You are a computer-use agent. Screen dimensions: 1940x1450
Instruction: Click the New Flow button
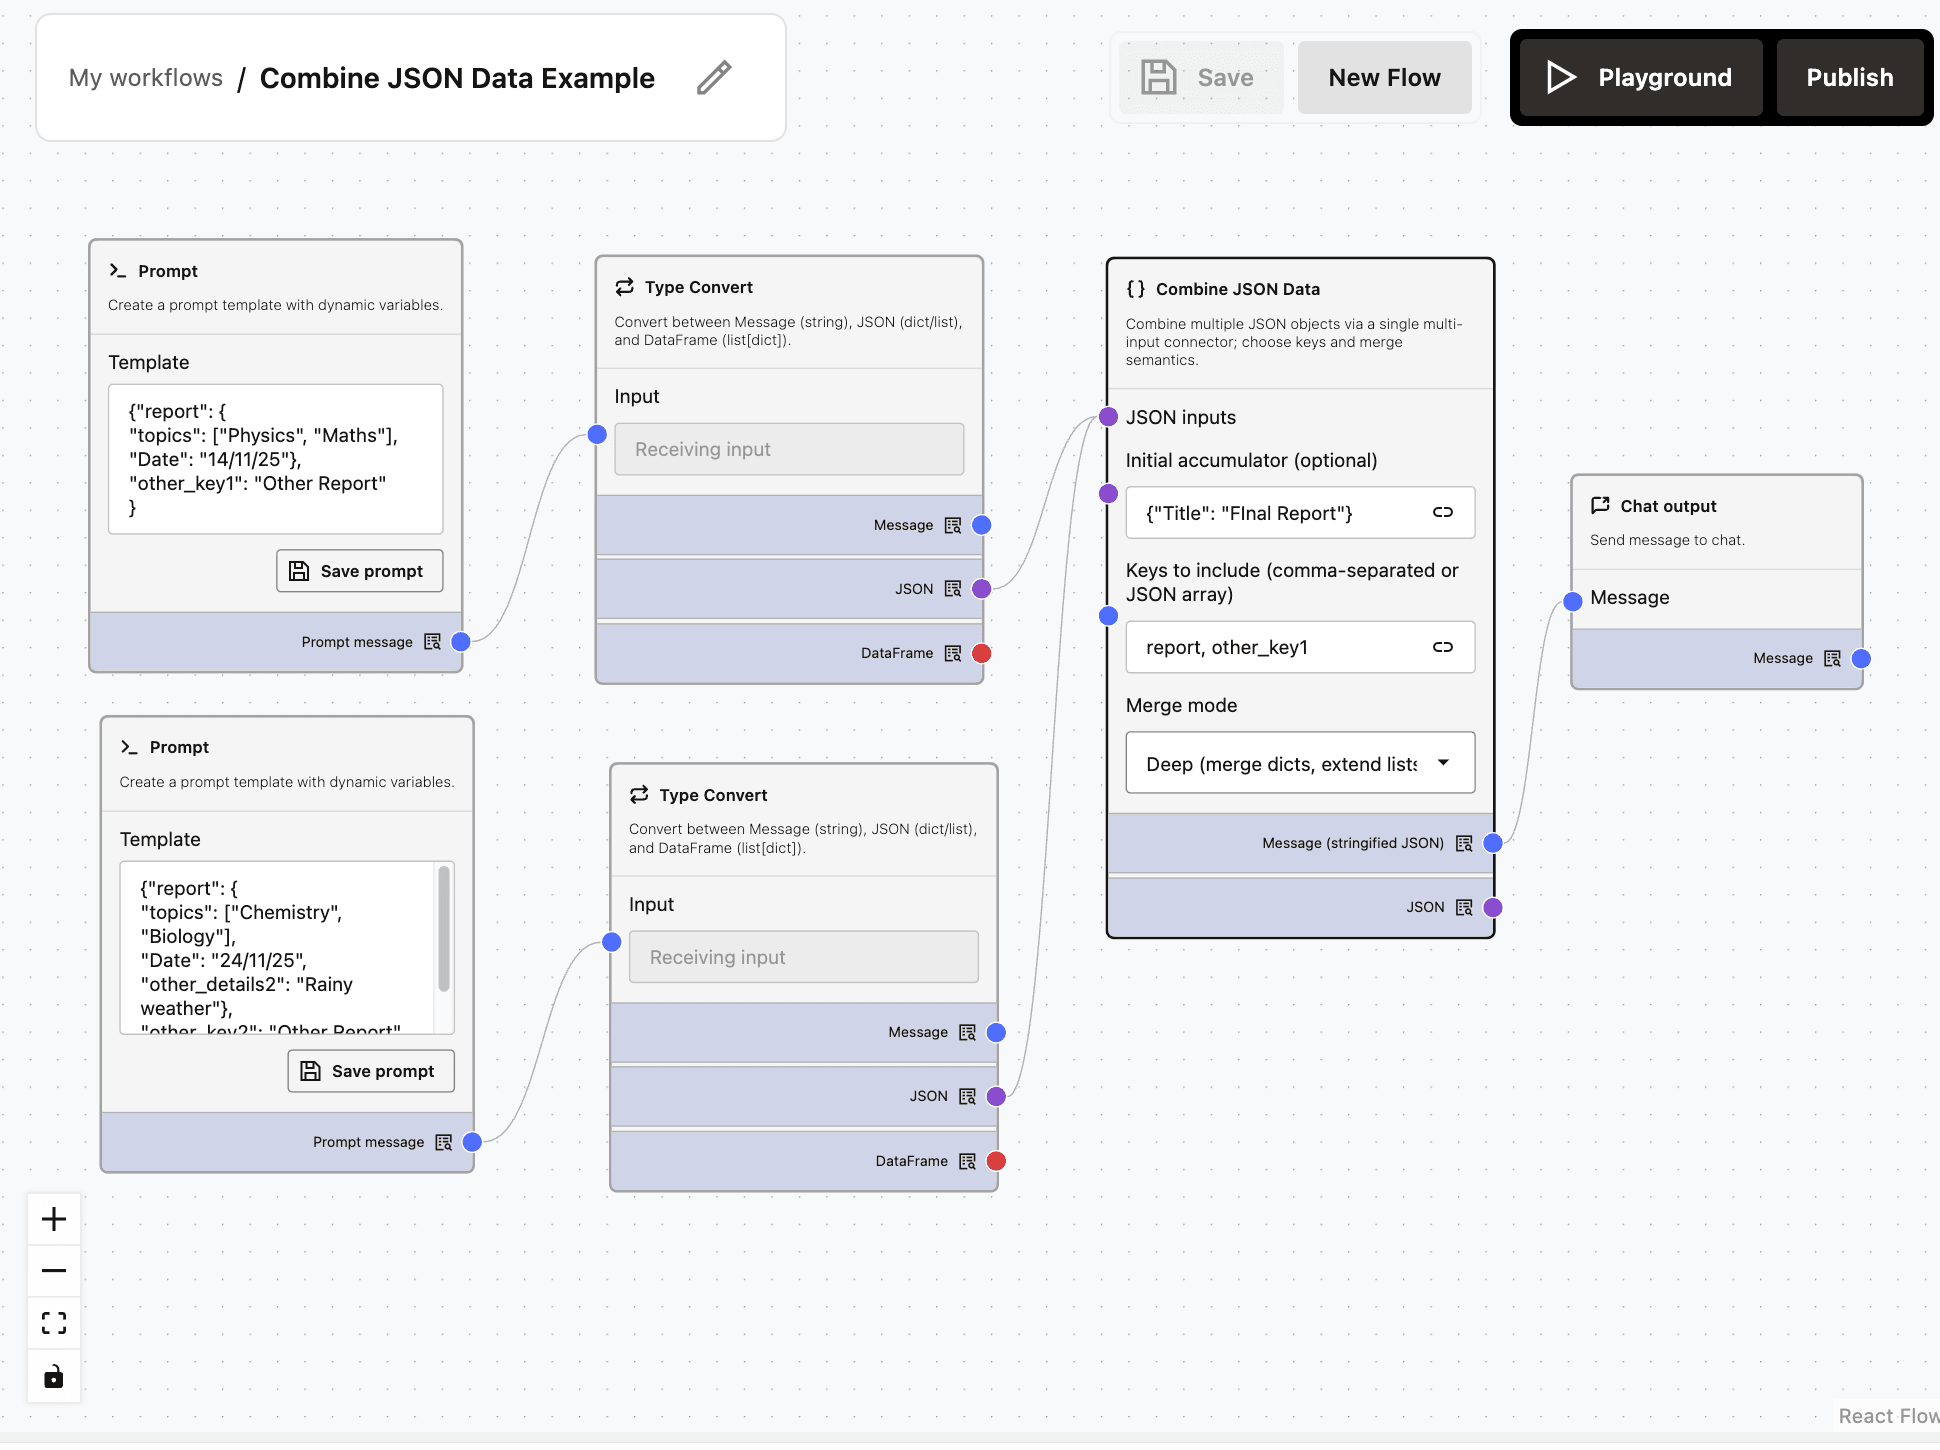tap(1384, 78)
